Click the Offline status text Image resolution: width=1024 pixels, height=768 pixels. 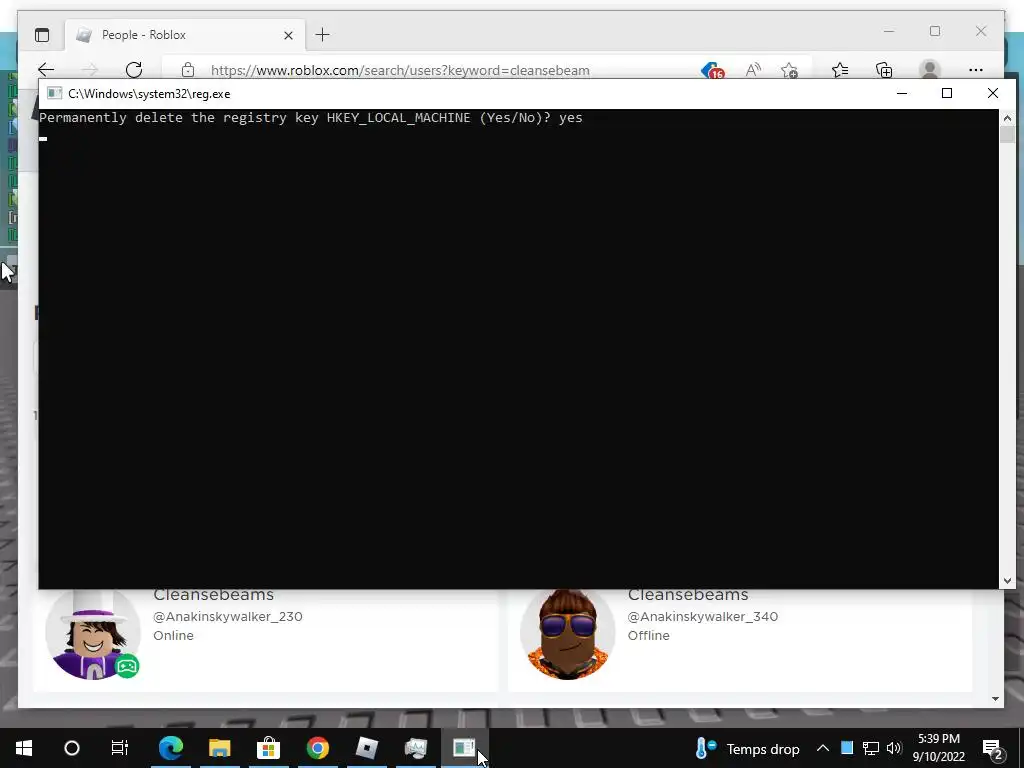coord(648,635)
